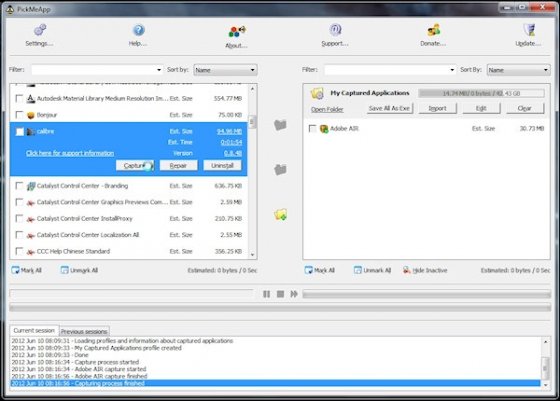Tick the Autodesk Material Library checkbox
The image size is (560, 401).
point(20,98)
